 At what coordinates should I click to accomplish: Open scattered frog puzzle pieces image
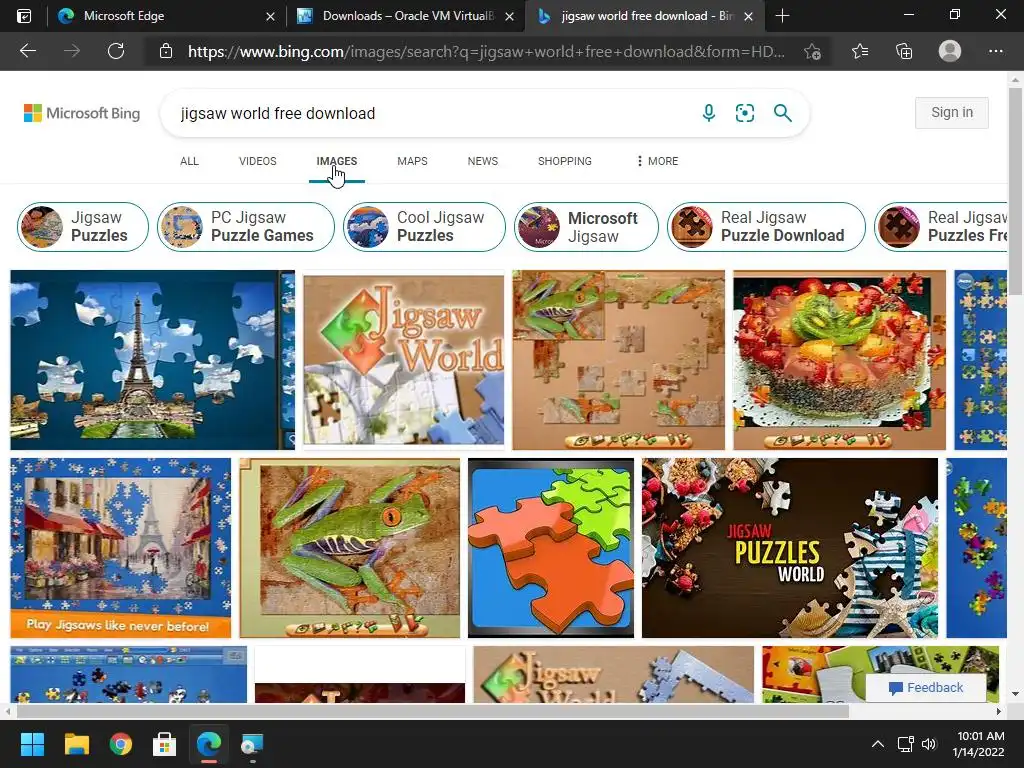click(618, 360)
